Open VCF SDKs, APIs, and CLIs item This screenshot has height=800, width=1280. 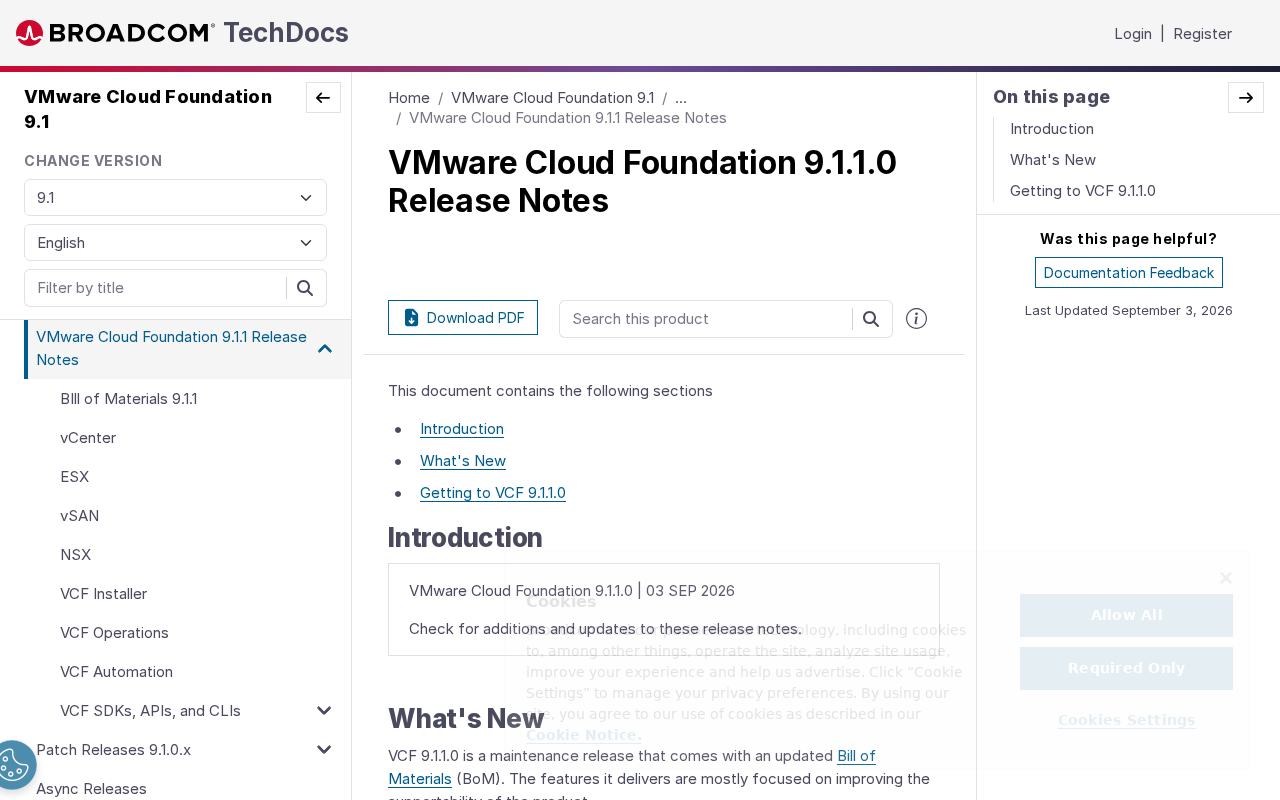tap(150, 711)
